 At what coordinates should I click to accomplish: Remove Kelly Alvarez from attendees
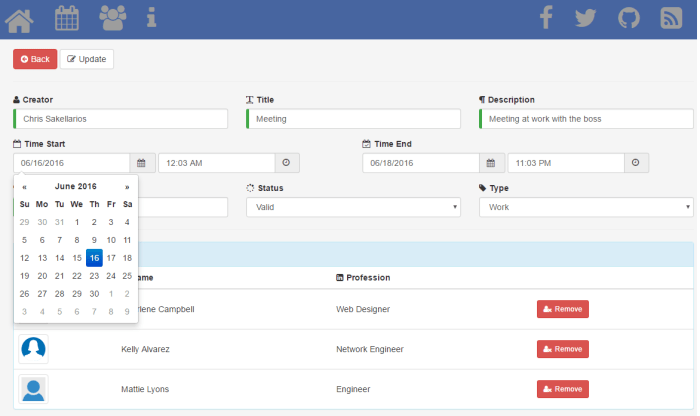[x=562, y=349]
